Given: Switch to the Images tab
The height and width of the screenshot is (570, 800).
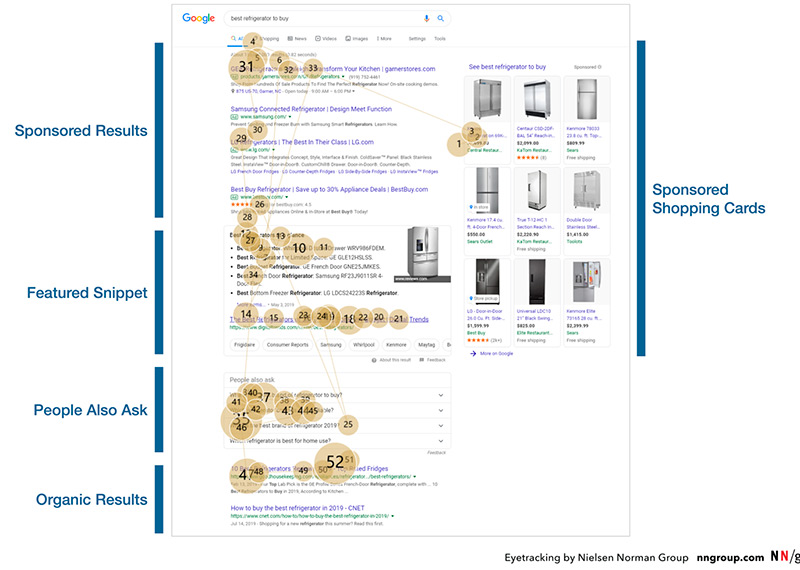Looking at the screenshot, I should (x=354, y=38).
